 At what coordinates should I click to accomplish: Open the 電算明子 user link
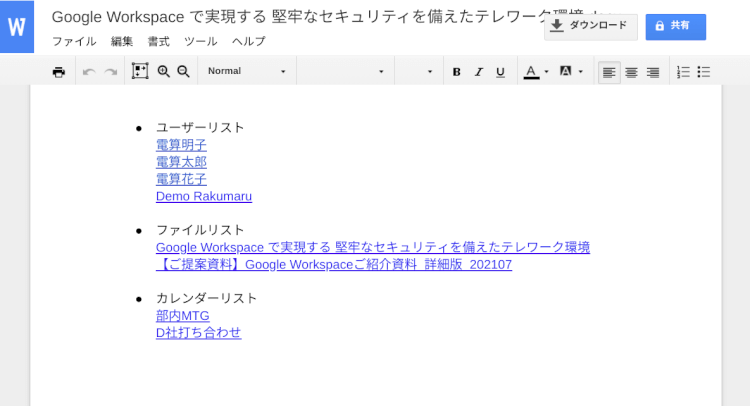pos(181,145)
